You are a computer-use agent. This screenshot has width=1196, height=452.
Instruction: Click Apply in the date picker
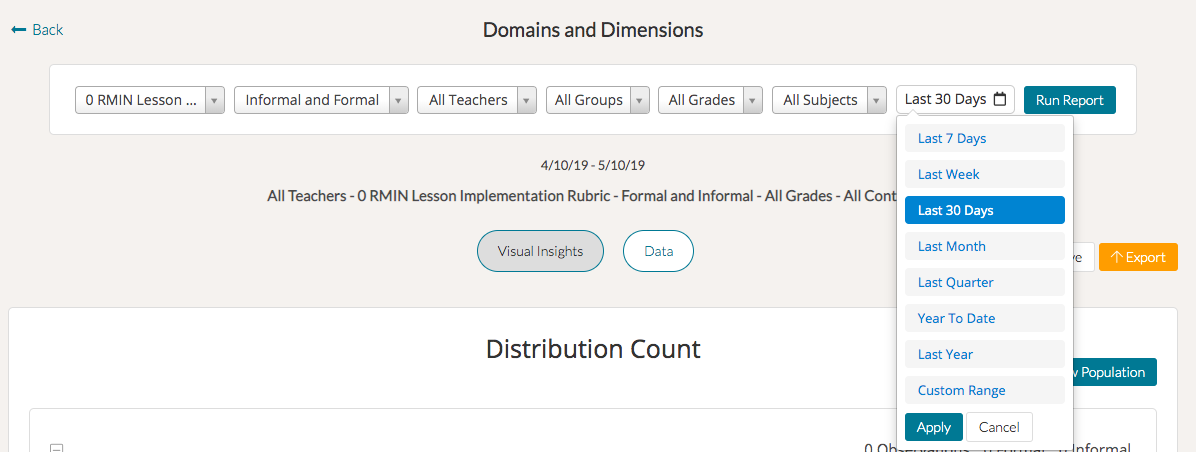click(x=933, y=427)
